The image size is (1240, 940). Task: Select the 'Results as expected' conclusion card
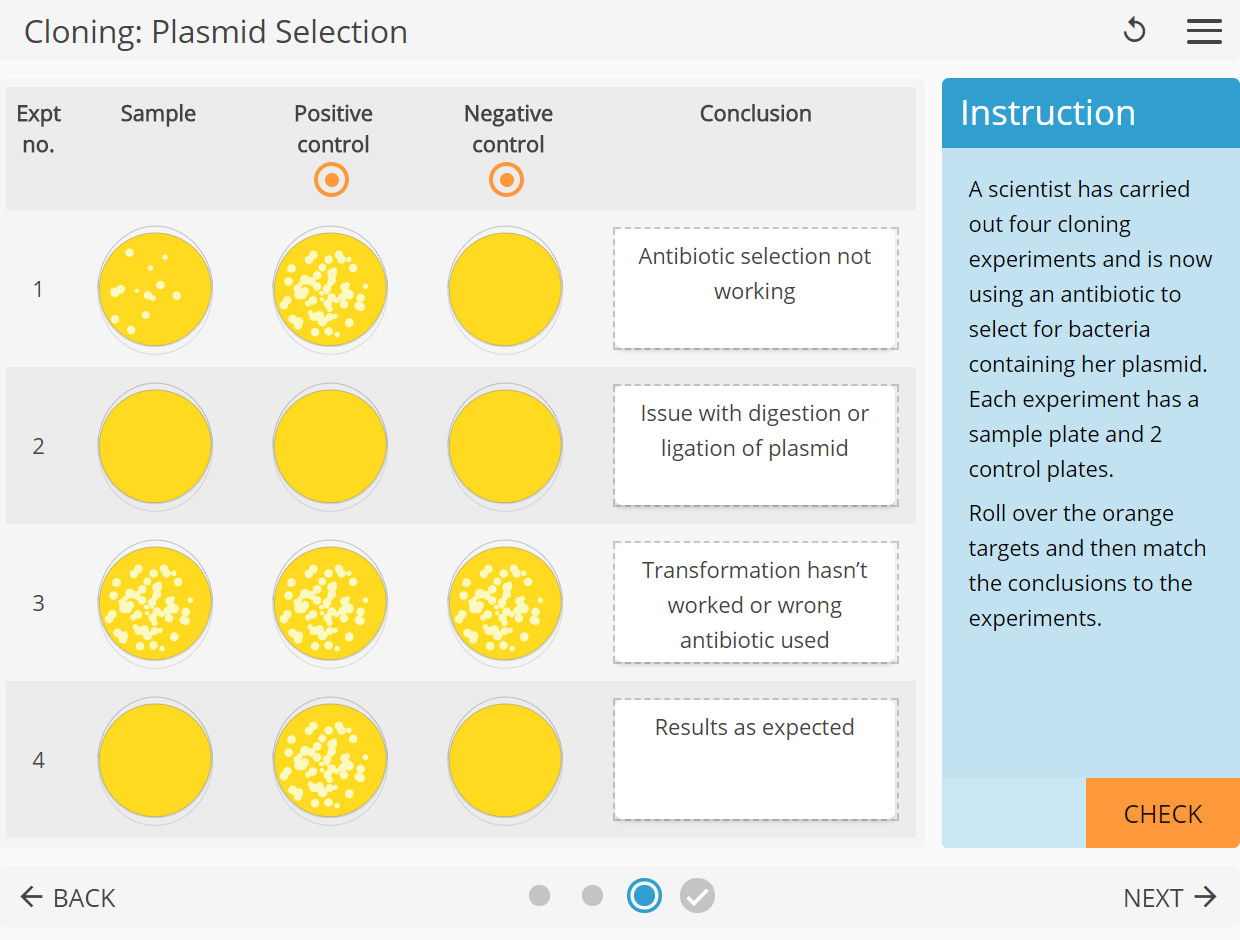(x=755, y=759)
